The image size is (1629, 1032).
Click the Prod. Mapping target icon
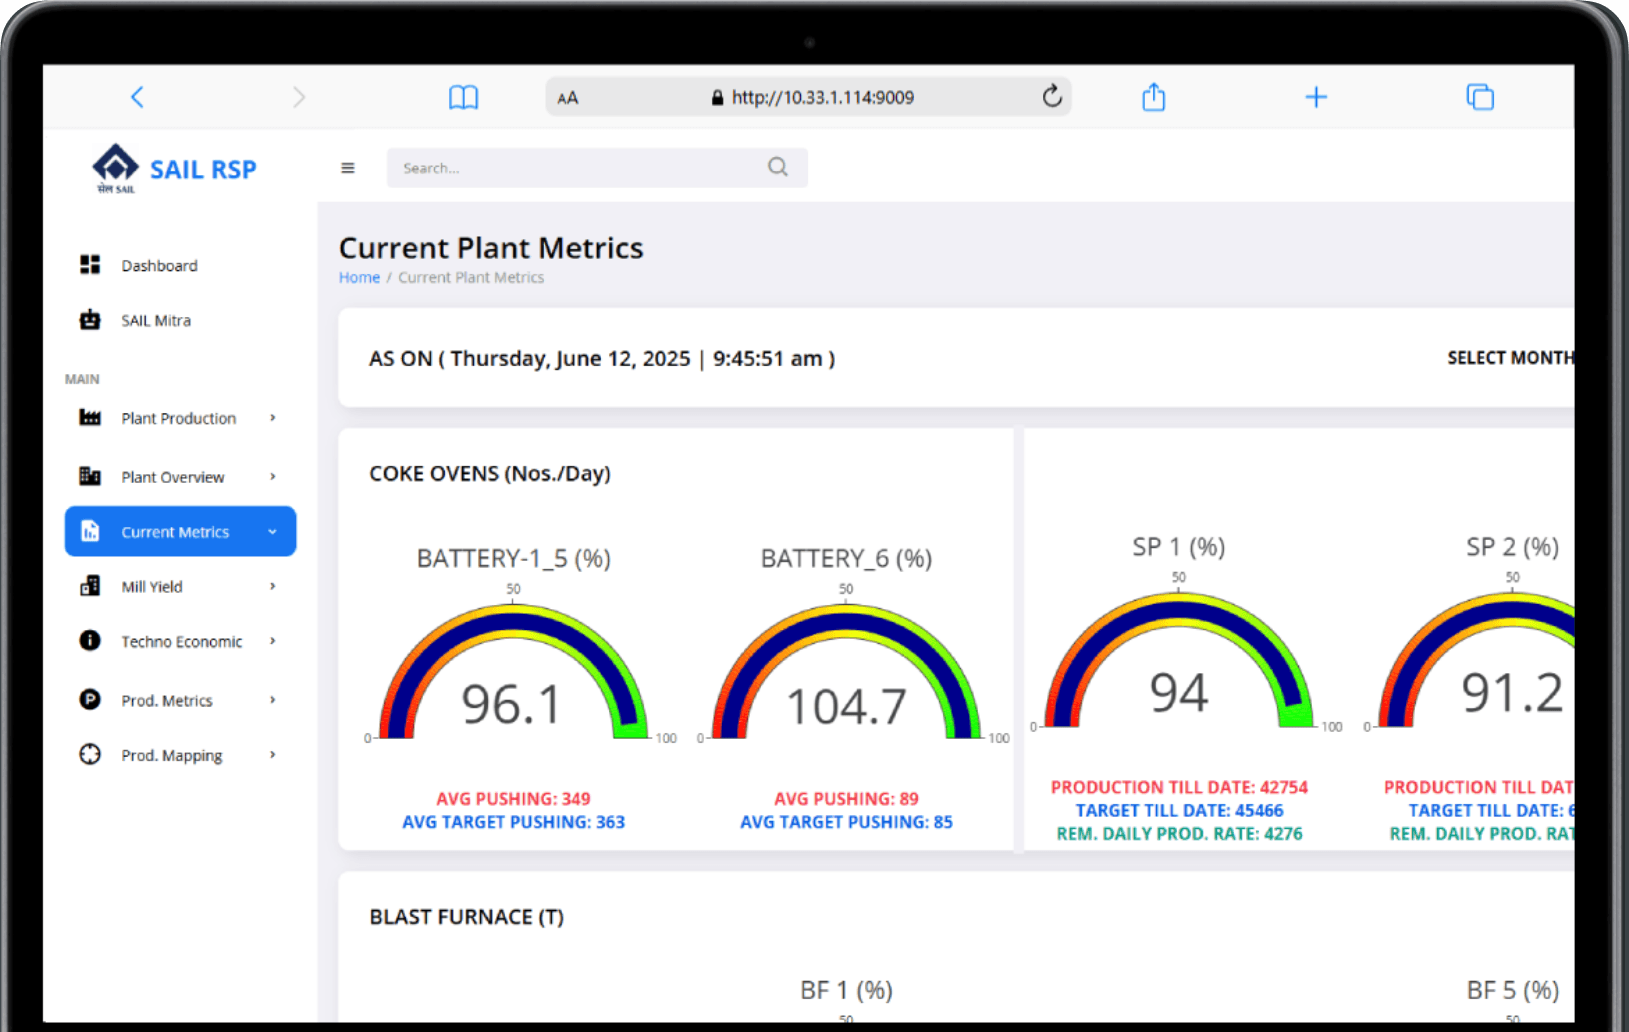click(89, 755)
